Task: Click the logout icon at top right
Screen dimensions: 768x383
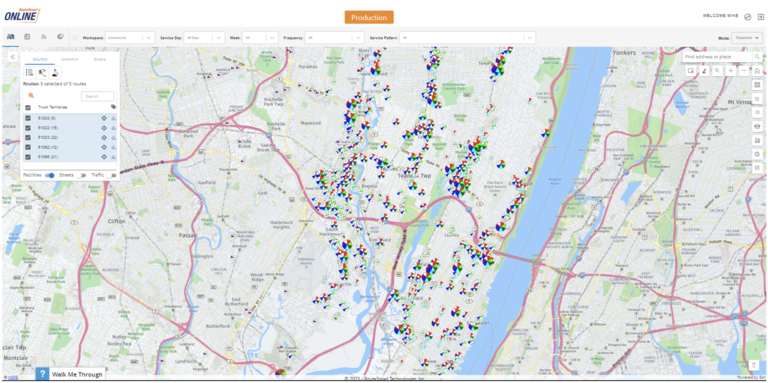Action: pos(761,16)
